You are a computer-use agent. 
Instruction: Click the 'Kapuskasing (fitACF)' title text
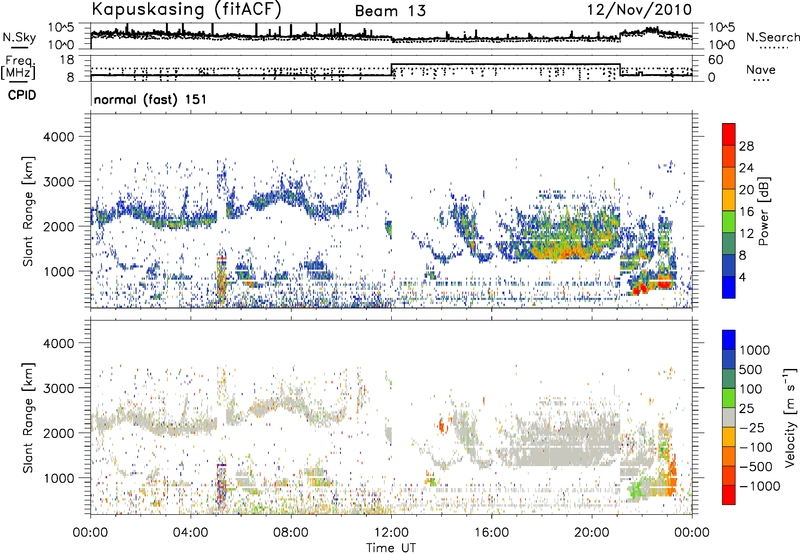coord(186,9)
